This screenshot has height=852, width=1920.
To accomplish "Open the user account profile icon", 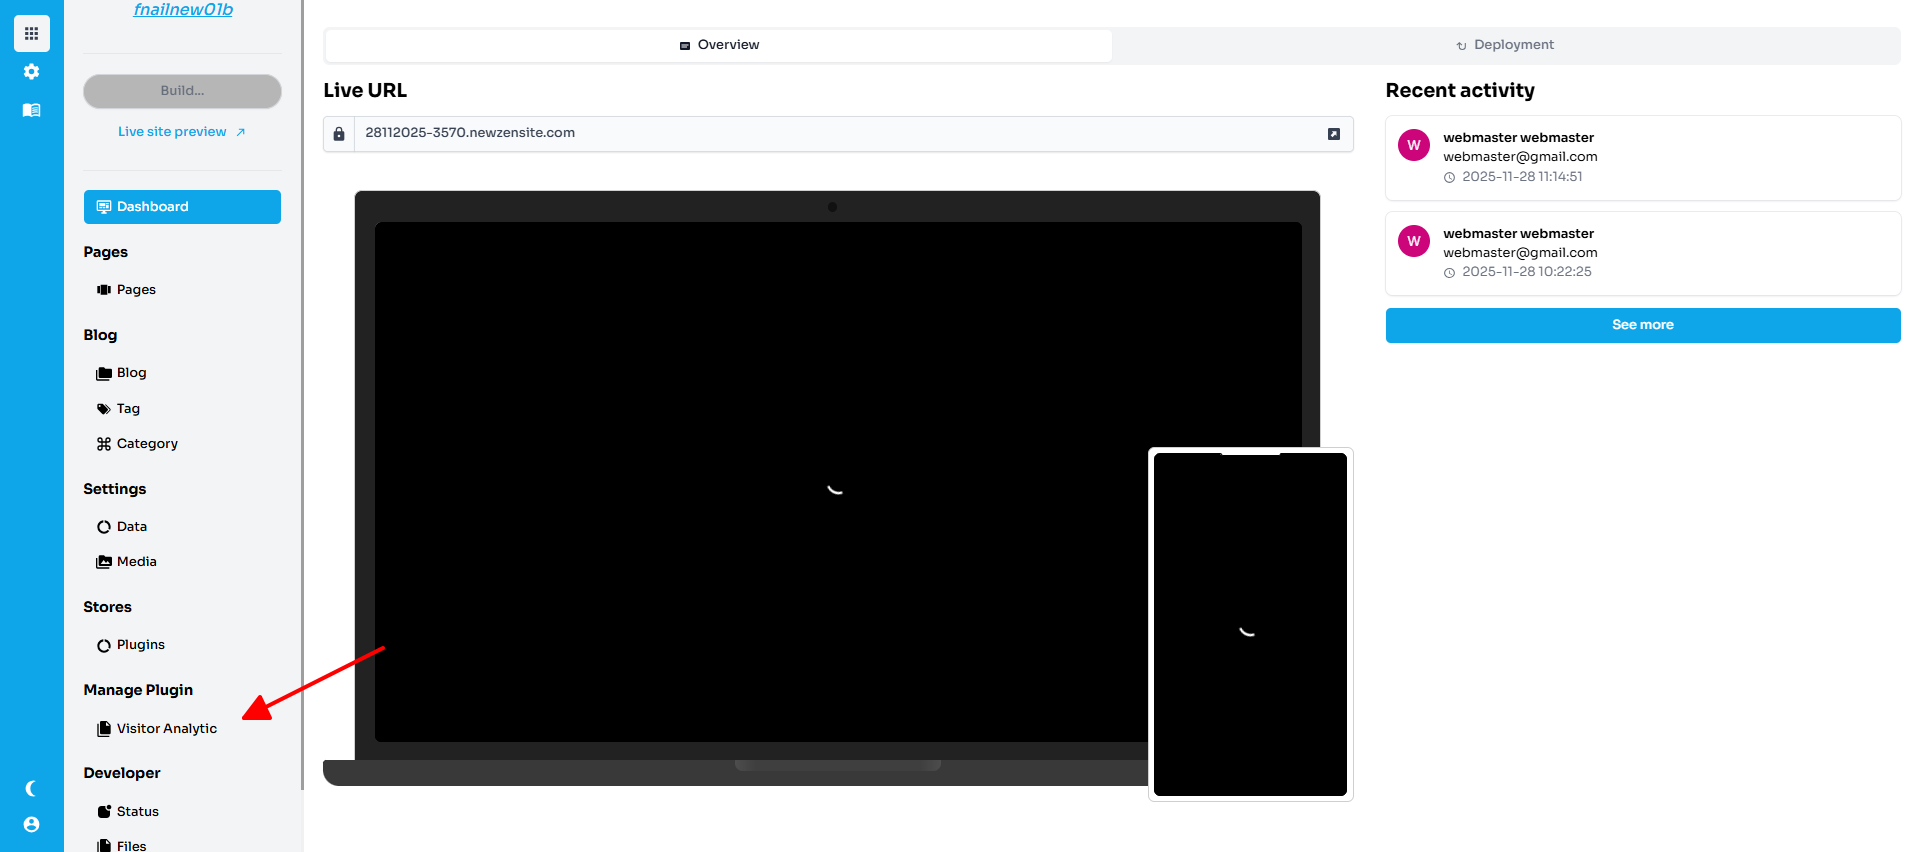I will click(32, 825).
